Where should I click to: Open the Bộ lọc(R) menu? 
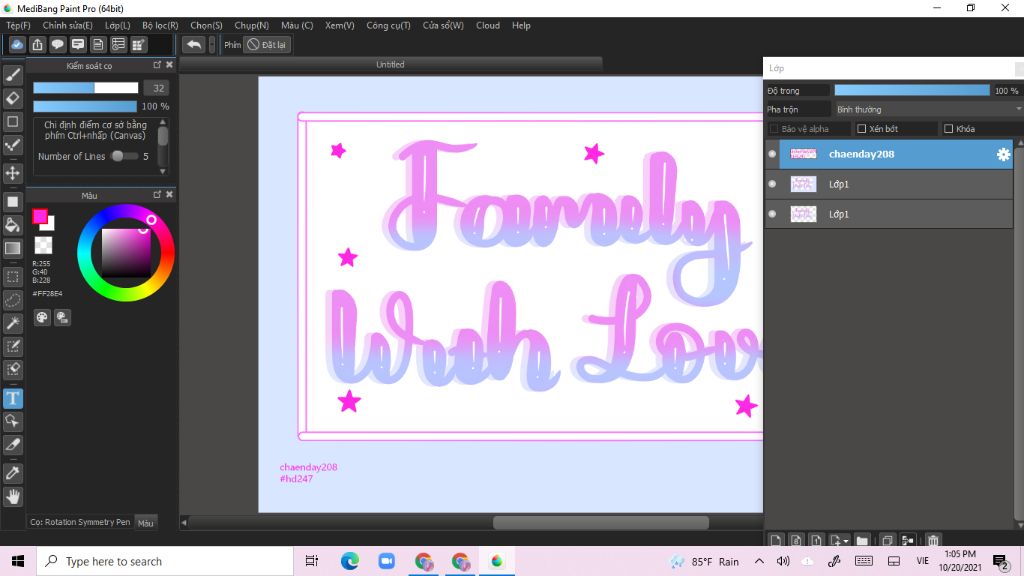(x=160, y=25)
